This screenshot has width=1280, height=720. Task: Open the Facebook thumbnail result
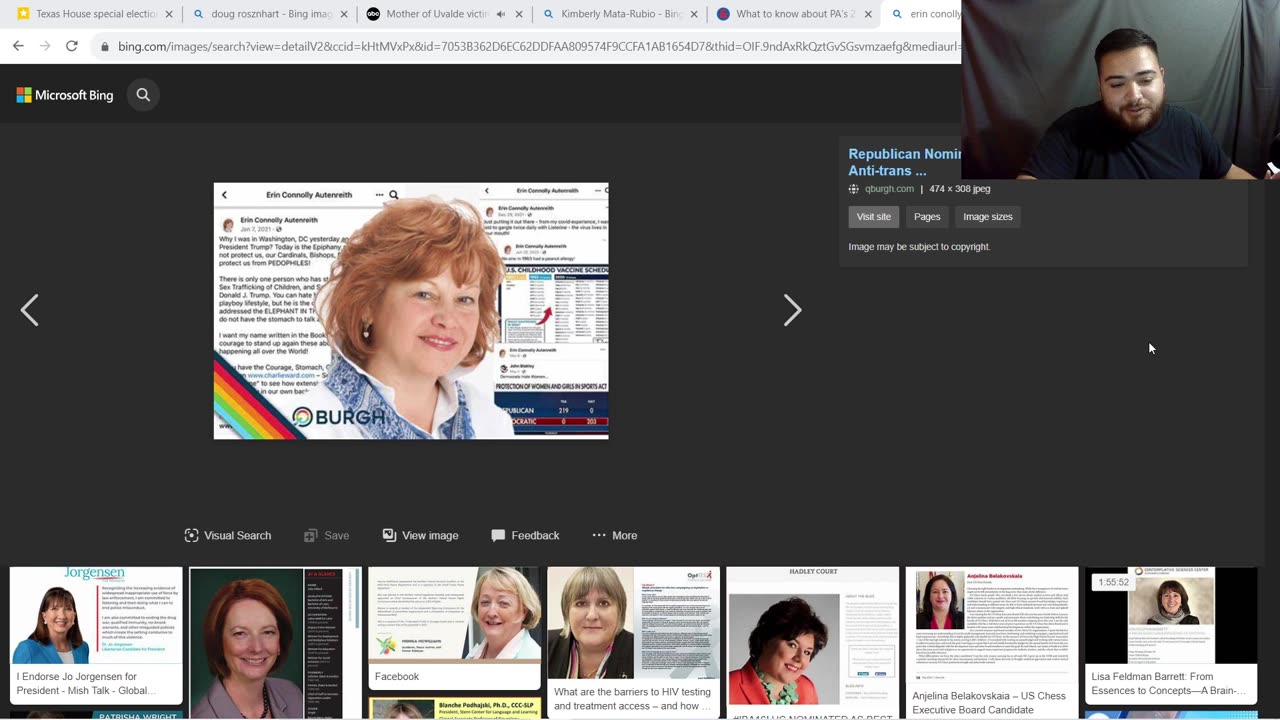point(454,628)
